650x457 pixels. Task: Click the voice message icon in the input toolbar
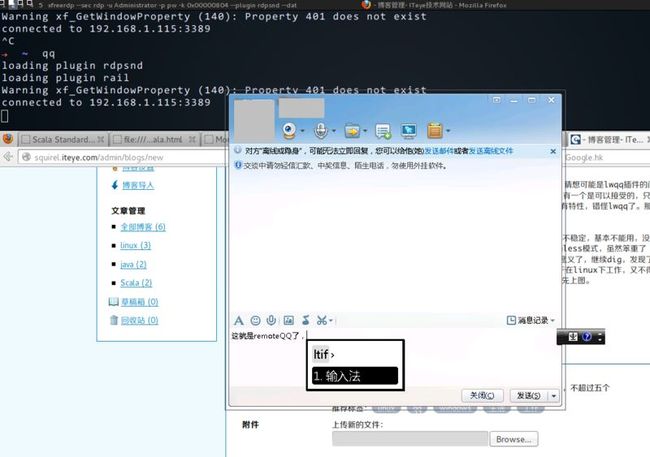[x=271, y=320]
